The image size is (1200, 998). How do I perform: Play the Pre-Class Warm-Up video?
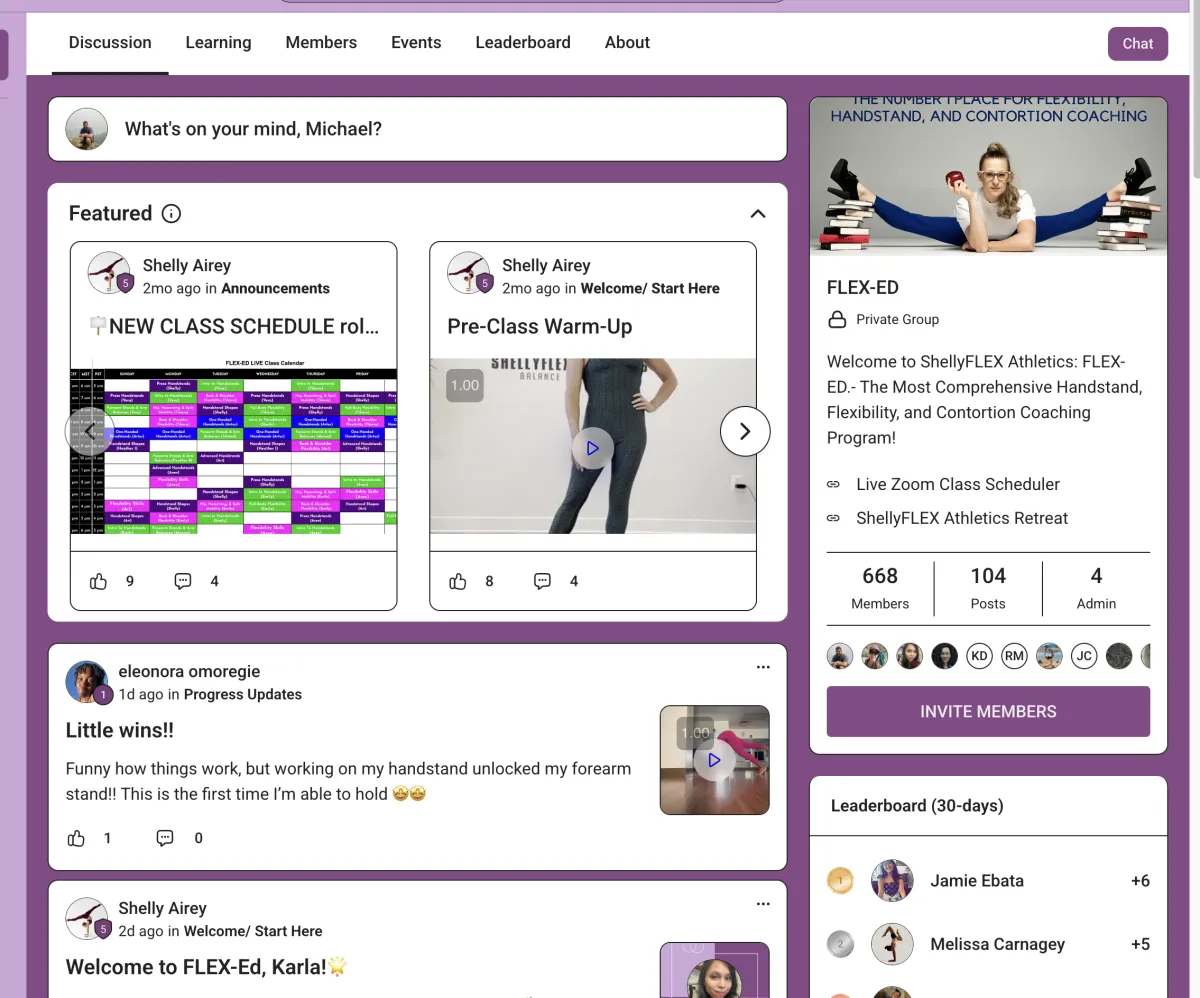pos(592,448)
